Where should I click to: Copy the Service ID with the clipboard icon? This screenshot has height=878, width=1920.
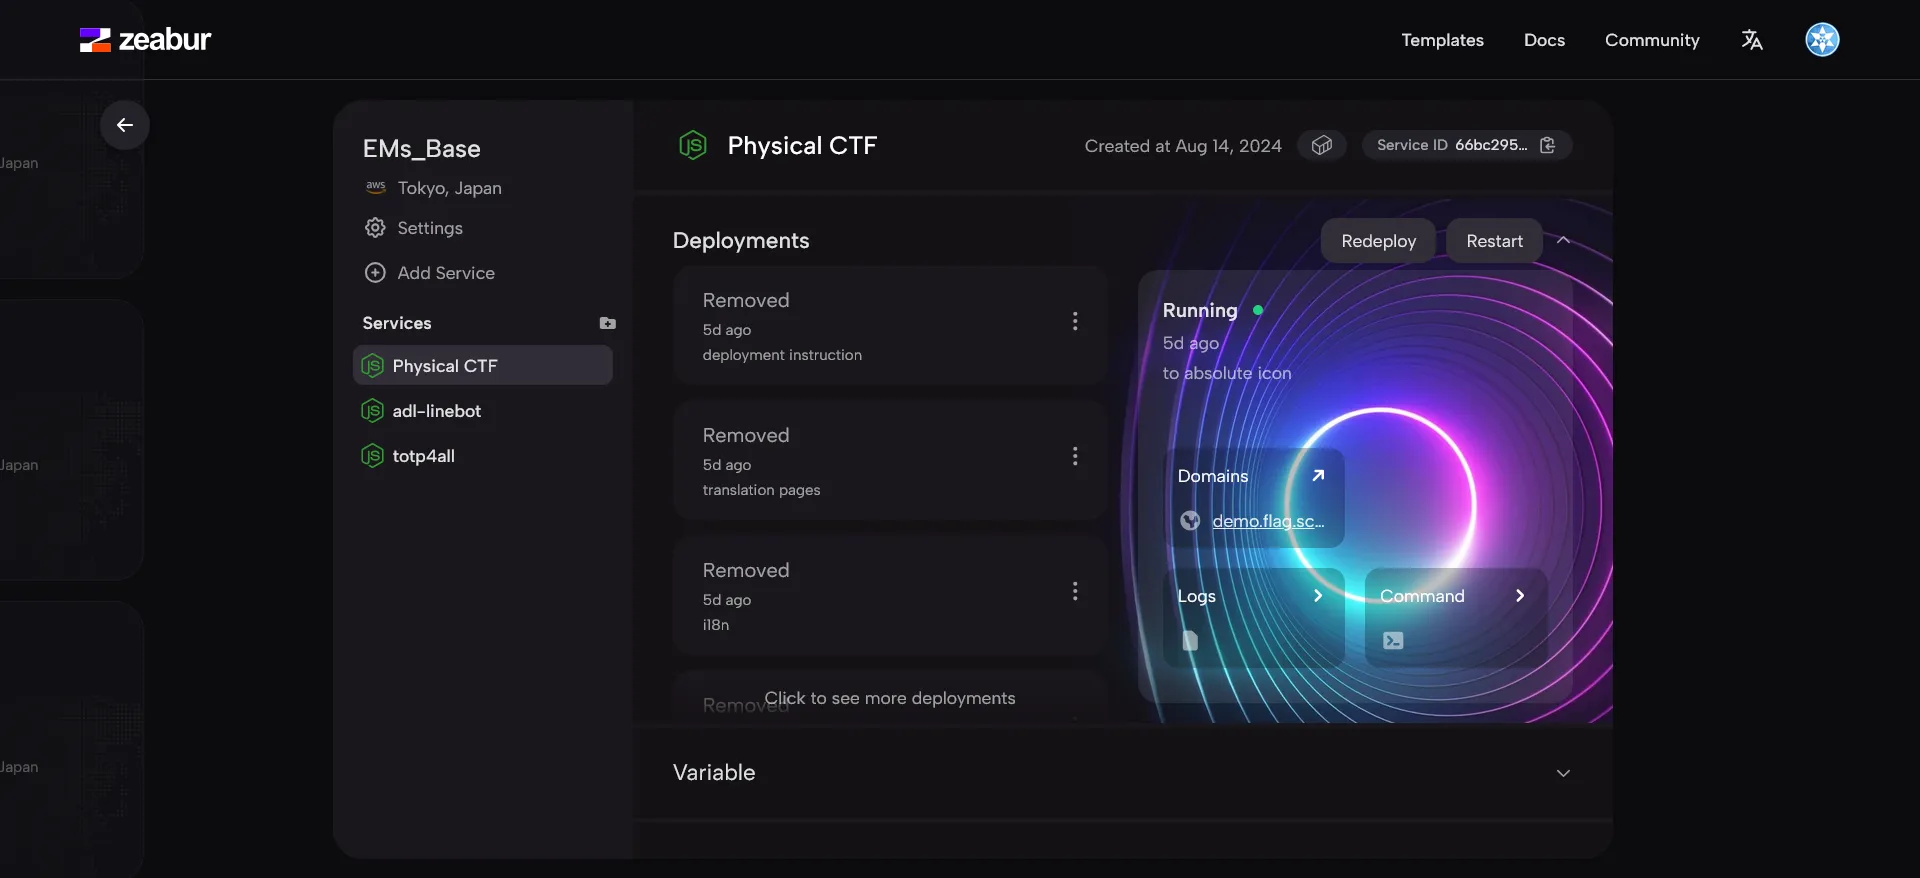pyautogui.click(x=1547, y=145)
